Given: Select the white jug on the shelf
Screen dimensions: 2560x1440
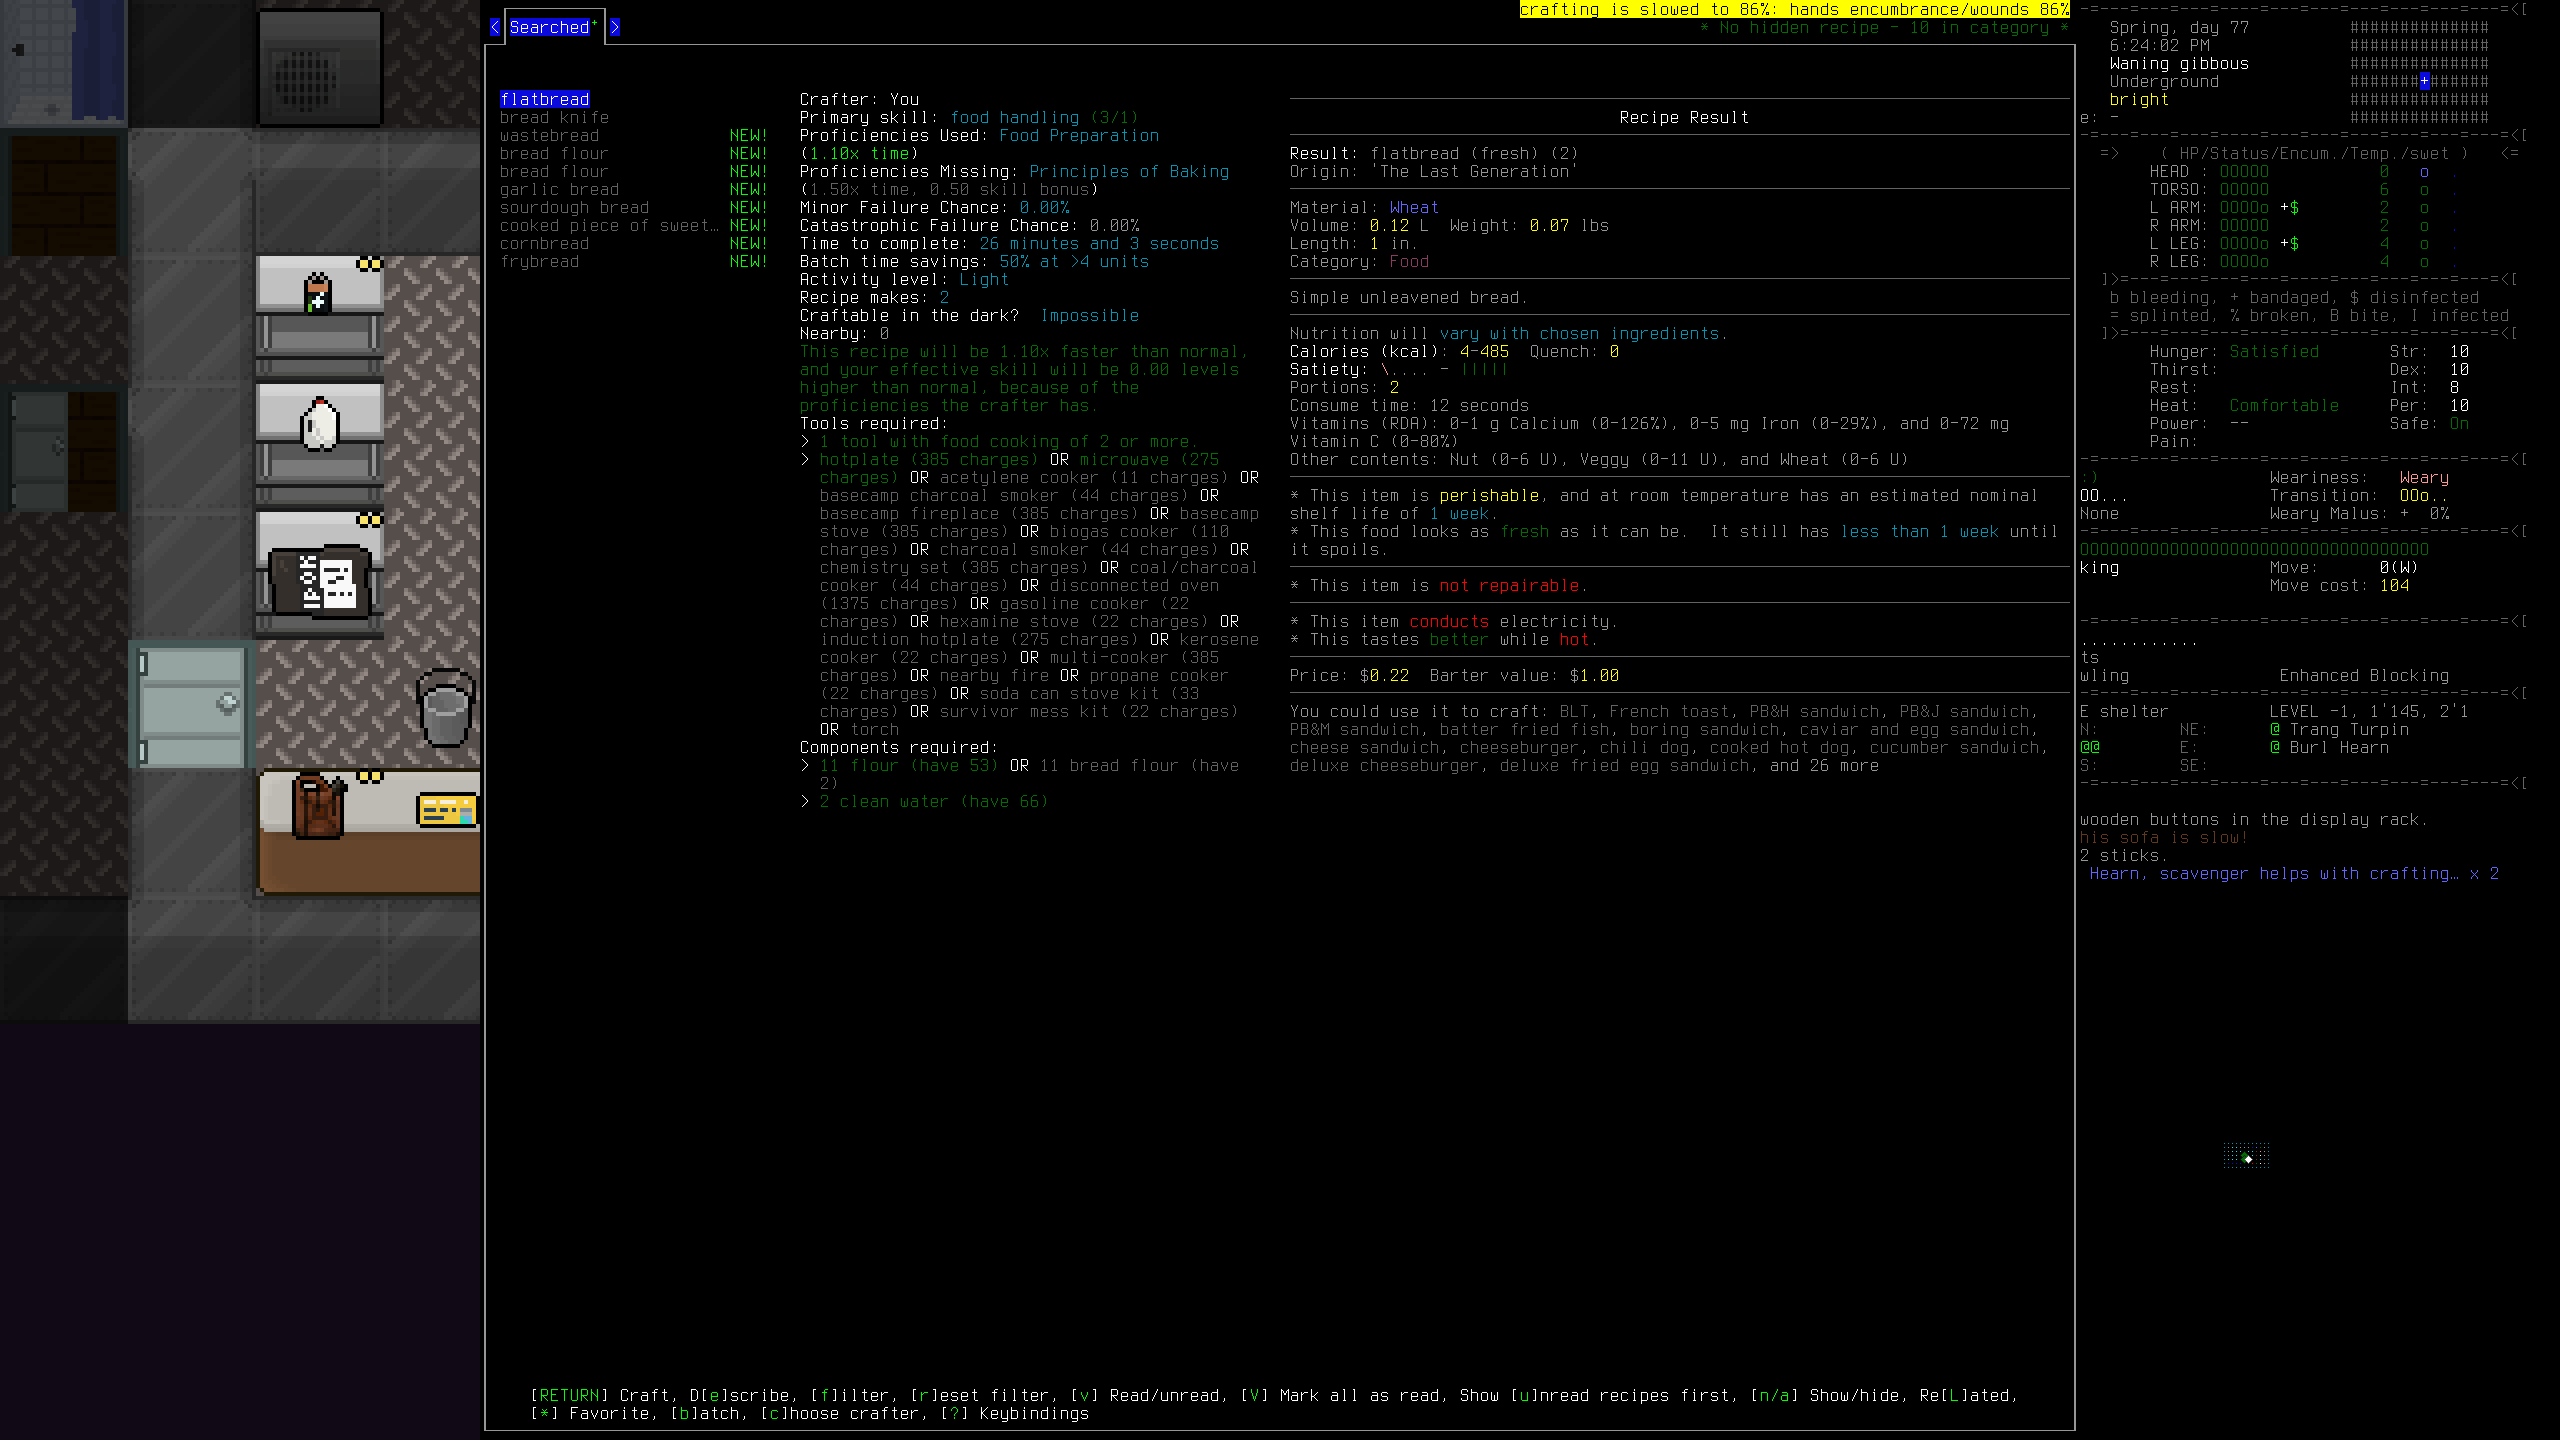Looking at the screenshot, I should 320,425.
